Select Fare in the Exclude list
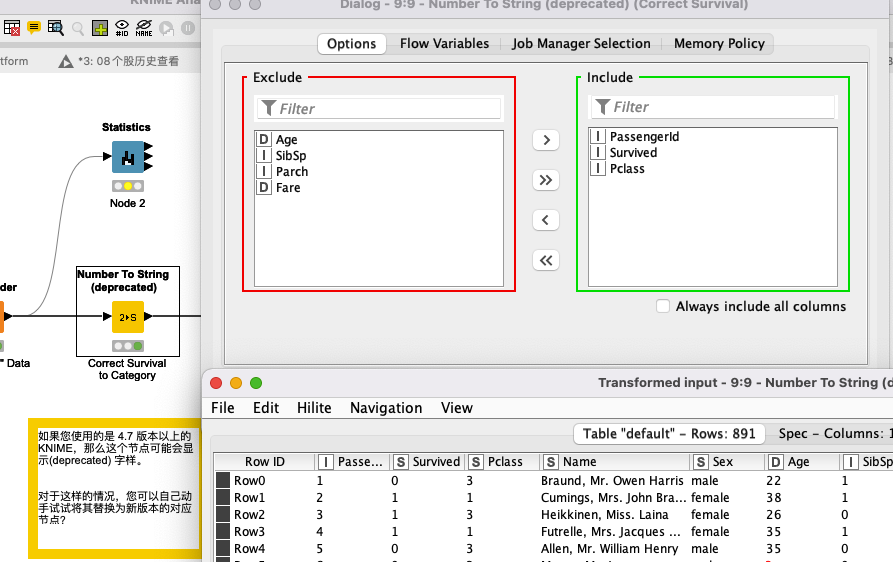The image size is (893, 562). pyautogui.click(x=379, y=187)
